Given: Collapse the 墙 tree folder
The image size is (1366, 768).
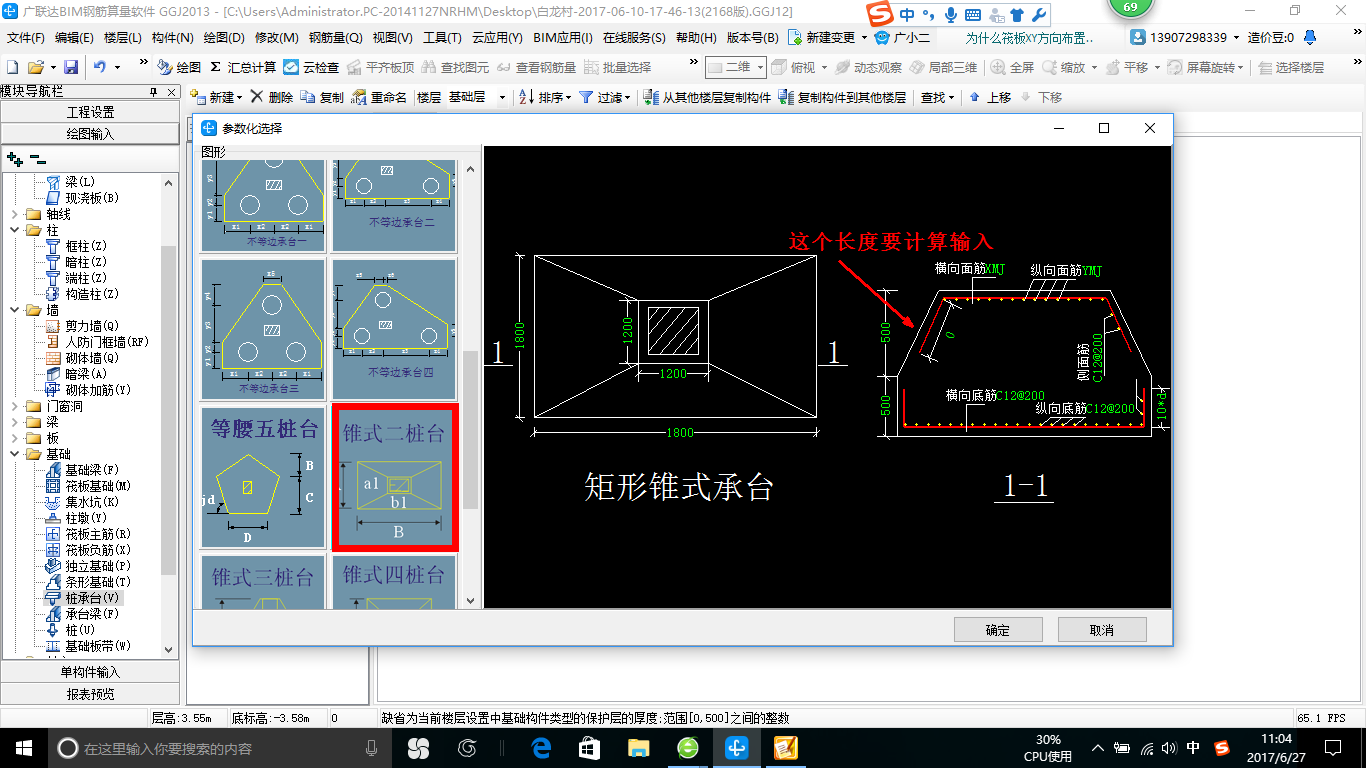Looking at the screenshot, I should pos(14,310).
